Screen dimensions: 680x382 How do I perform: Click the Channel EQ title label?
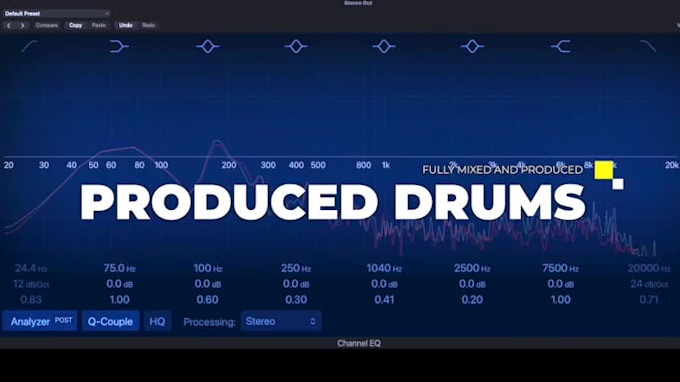pos(359,343)
